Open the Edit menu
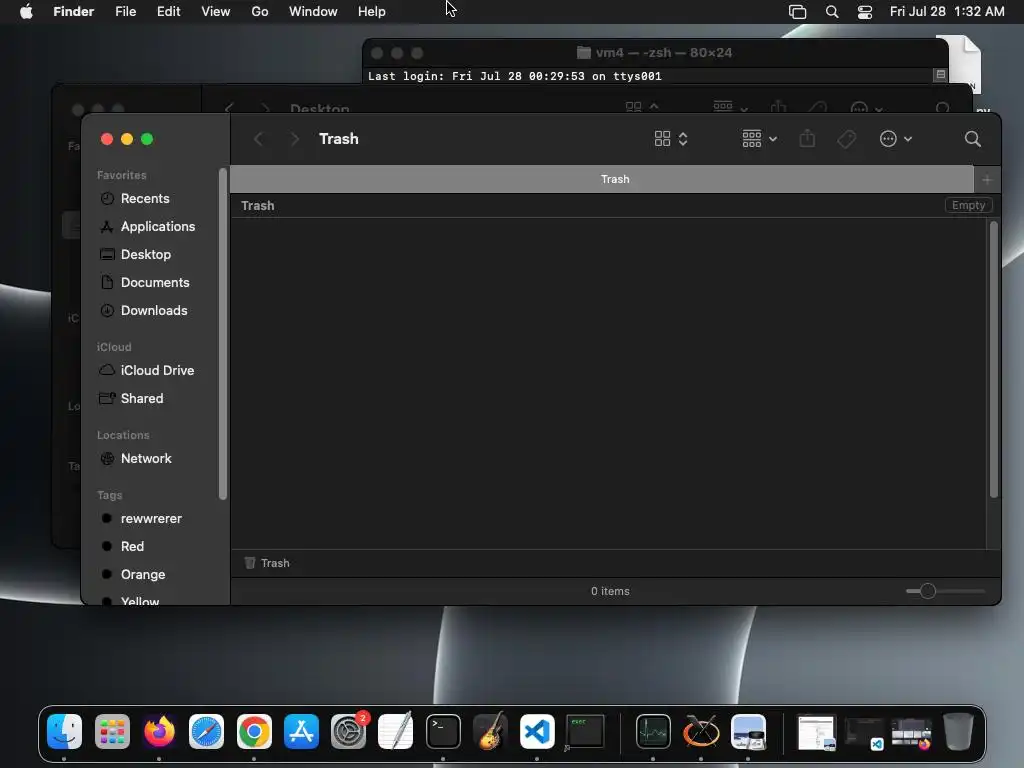Image resolution: width=1024 pixels, height=768 pixels. click(x=168, y=12)
